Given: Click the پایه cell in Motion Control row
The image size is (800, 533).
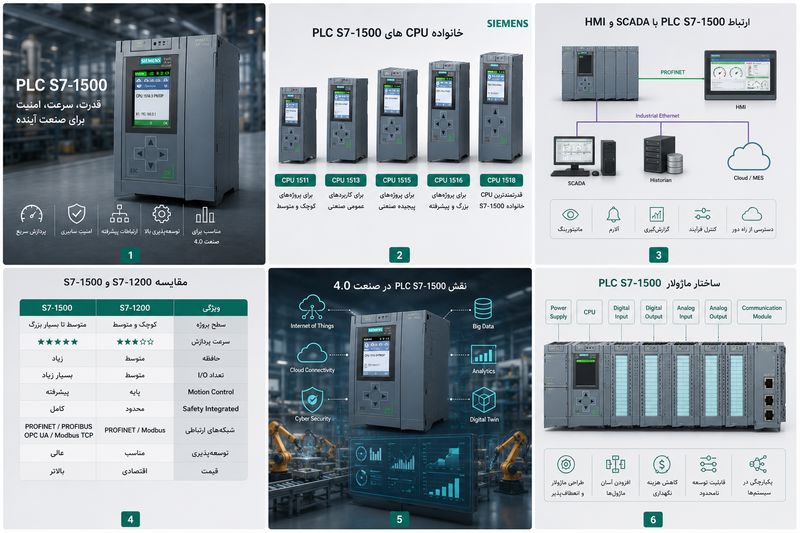Looking at the screenshot, I should (135, 392).
